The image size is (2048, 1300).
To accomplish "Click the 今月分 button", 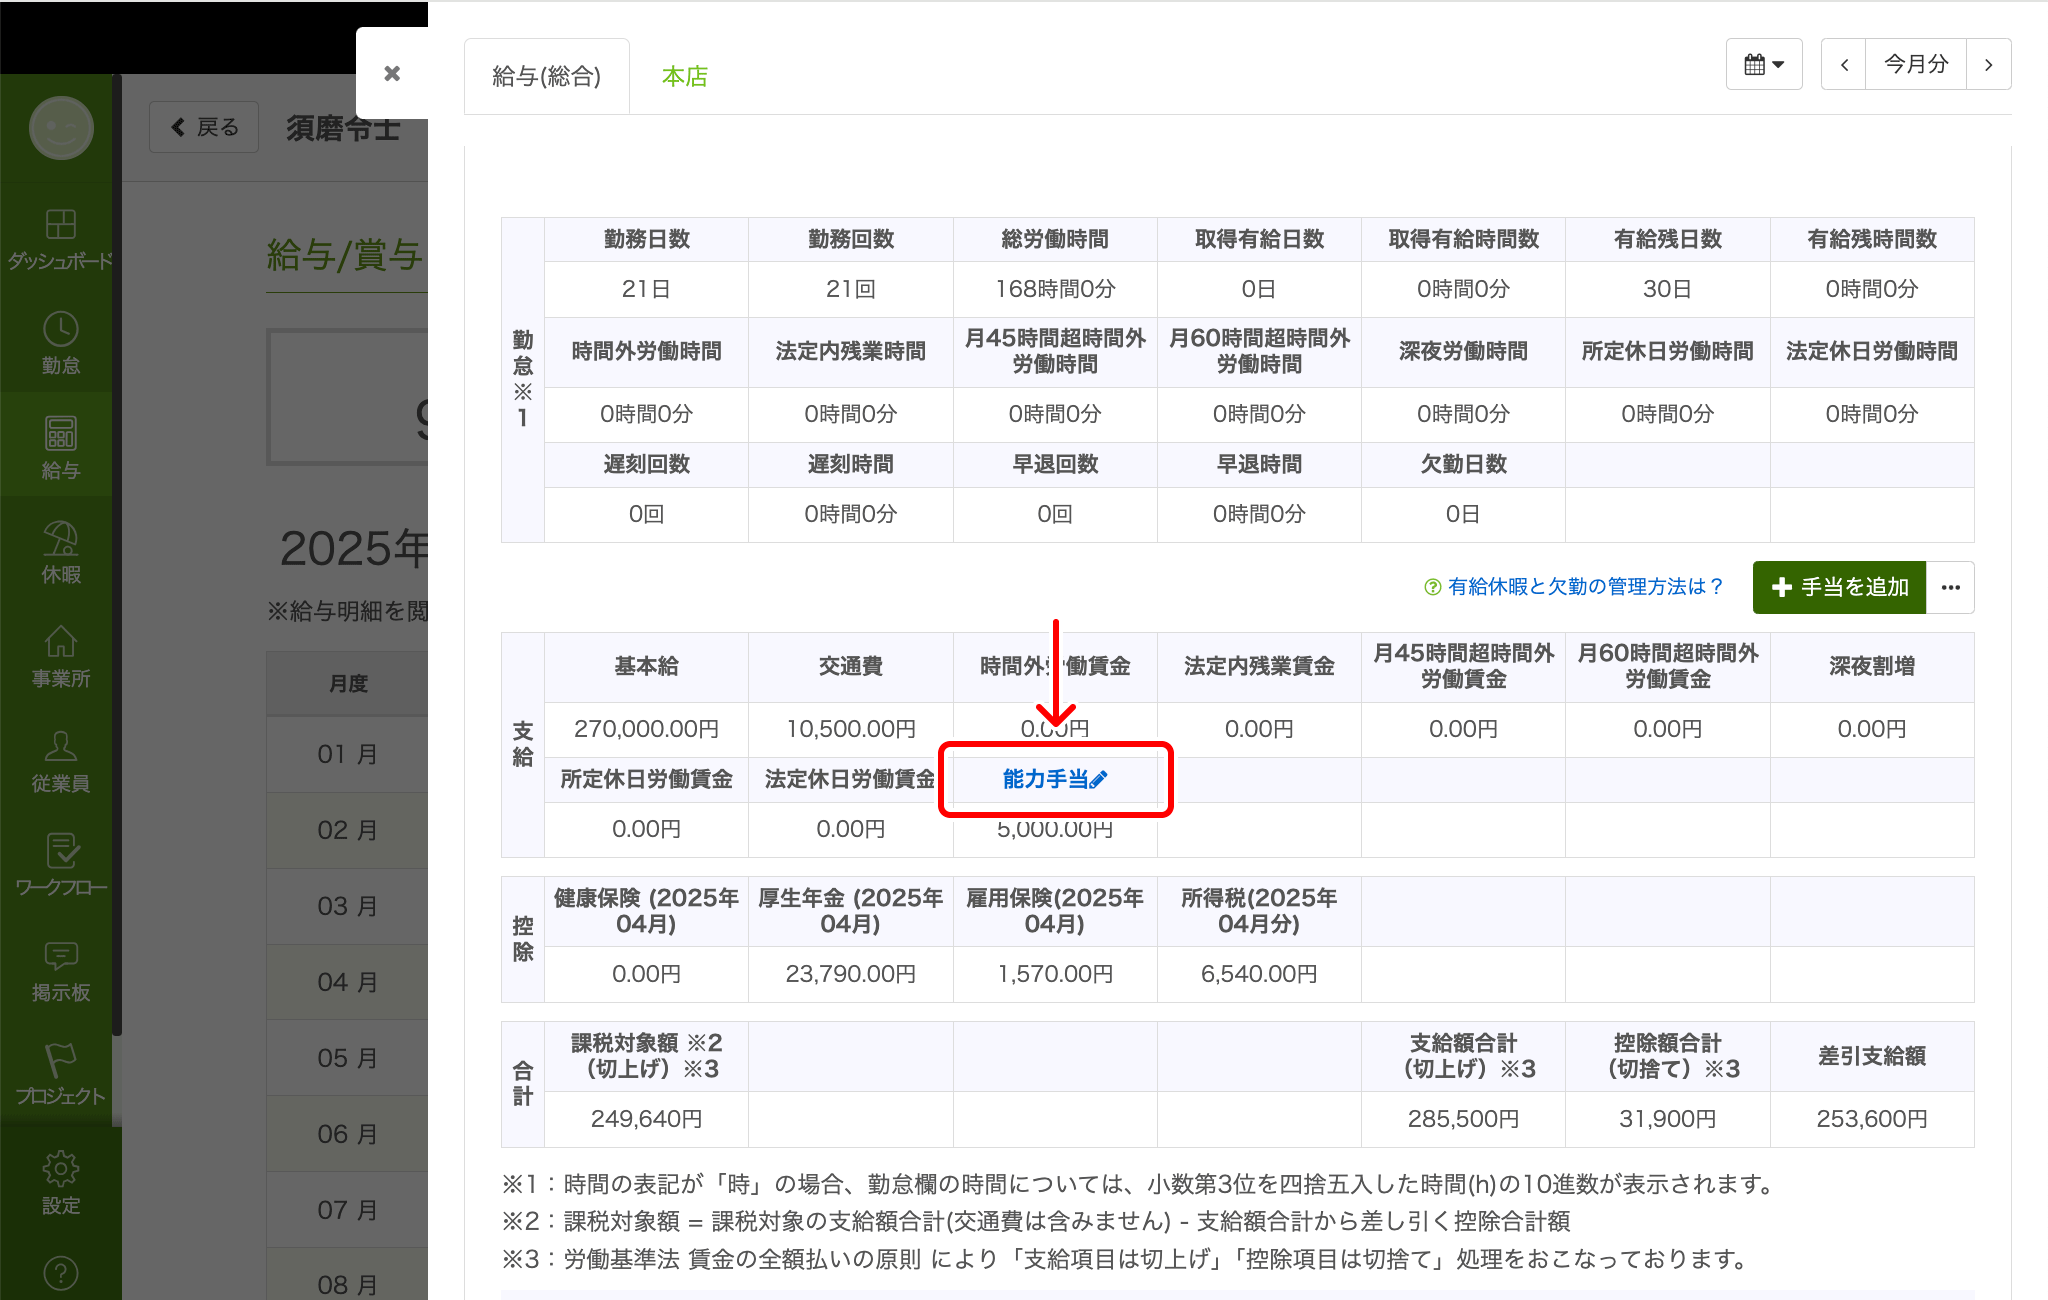I will click(x=1916, y=64).
